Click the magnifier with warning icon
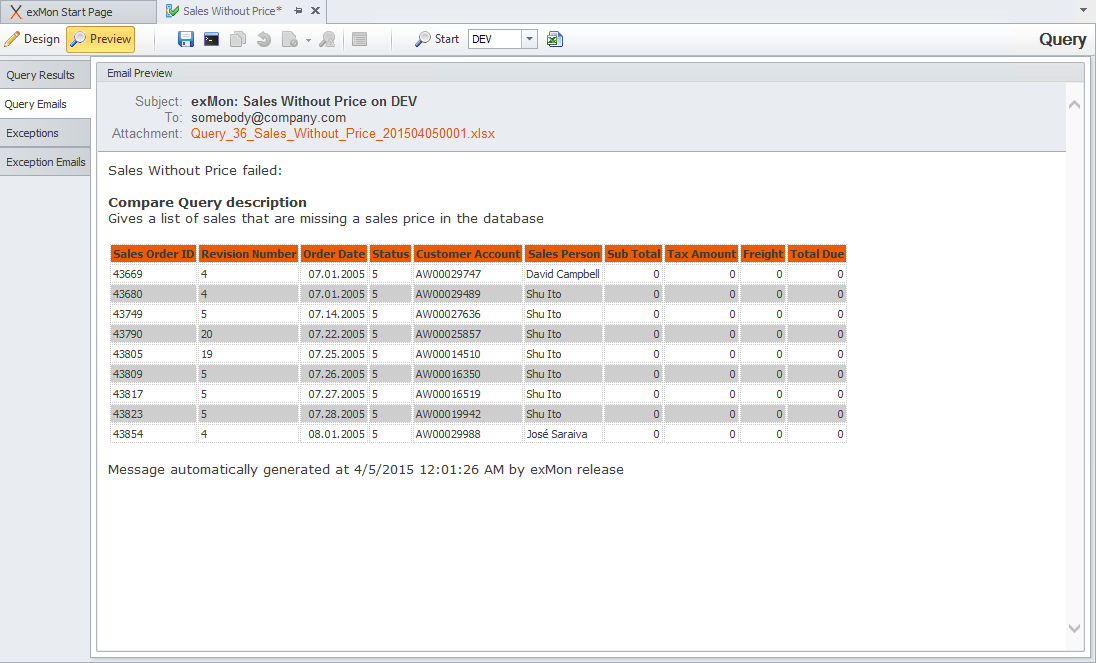1096x663 pixels. [327, 39]
